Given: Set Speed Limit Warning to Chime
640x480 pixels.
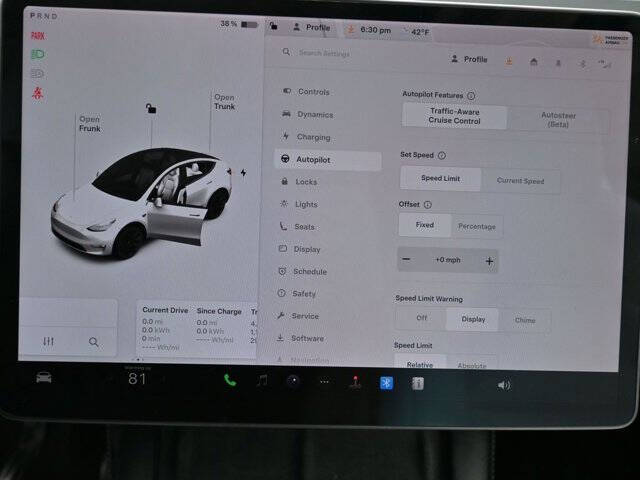Looking at the screenshot, I should [x=525, y=320].
